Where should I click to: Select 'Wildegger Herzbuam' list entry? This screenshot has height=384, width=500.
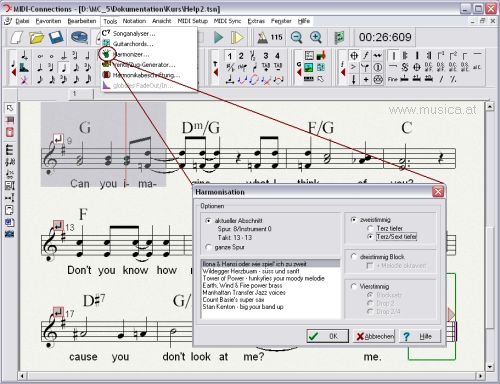270,271
